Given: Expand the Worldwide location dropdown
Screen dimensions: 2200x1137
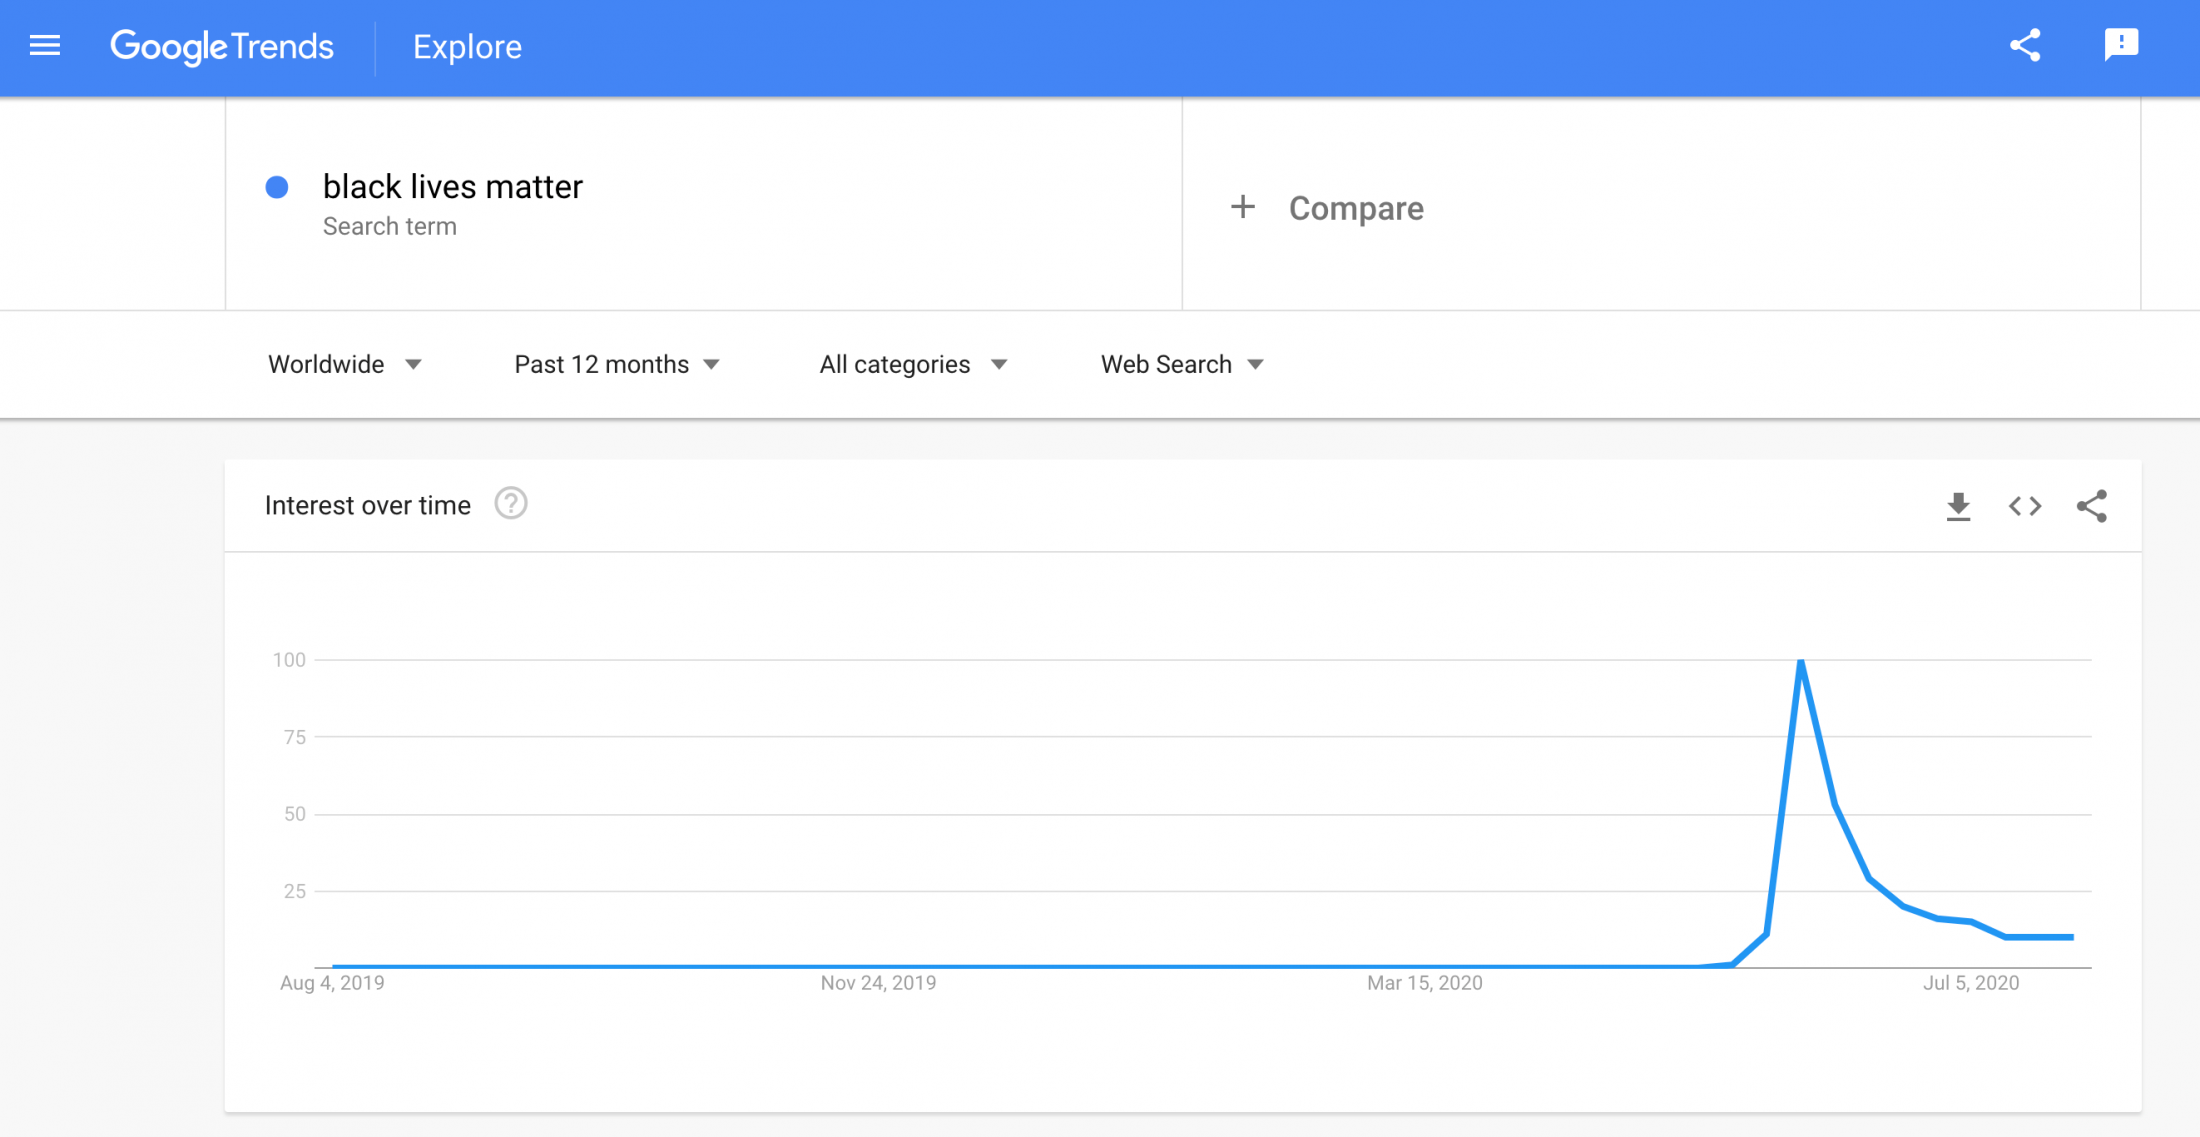Looking at the screenshot, I should (x=344, y=364).
